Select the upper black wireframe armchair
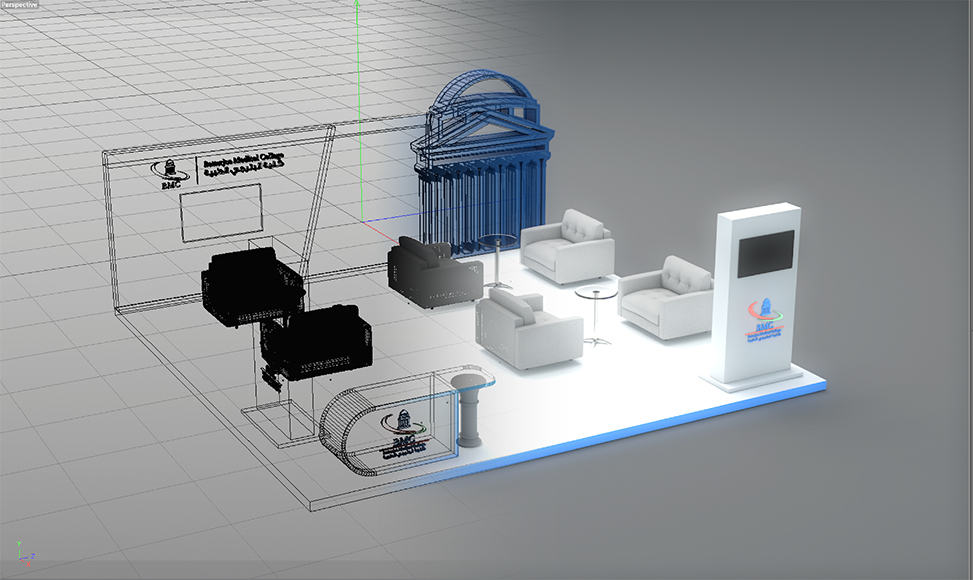 tap(252, 285)
